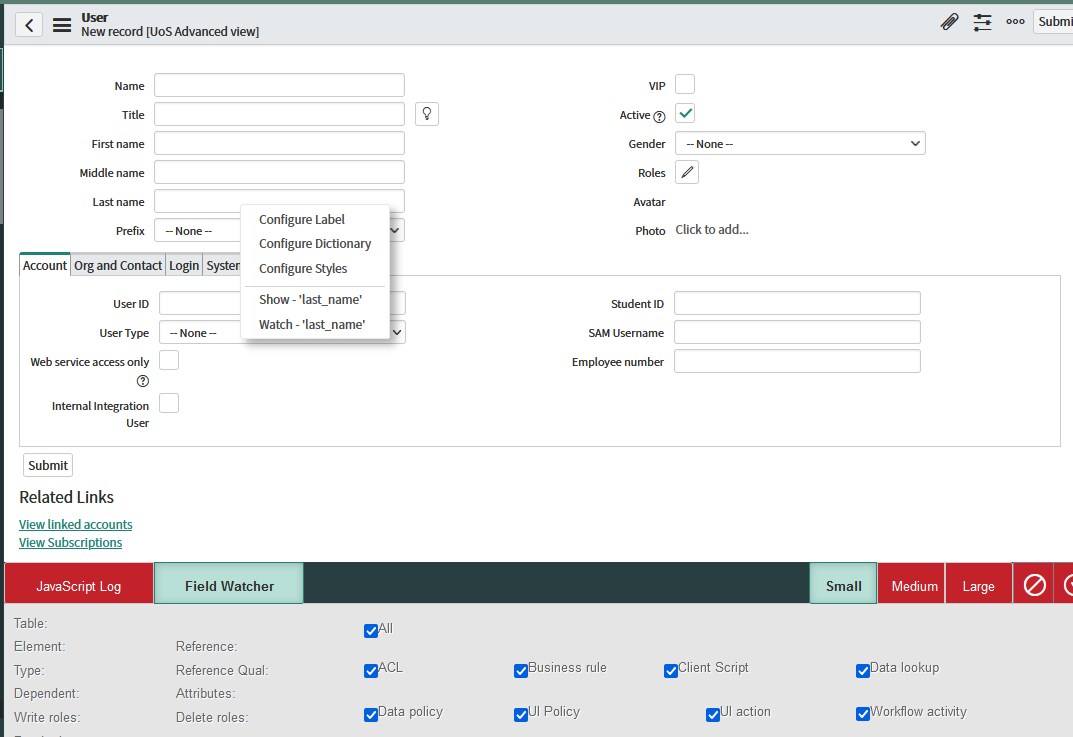1073x737 pixels.
Task: Click the red cancel icon in debug bar
Action: point(1034,583)
